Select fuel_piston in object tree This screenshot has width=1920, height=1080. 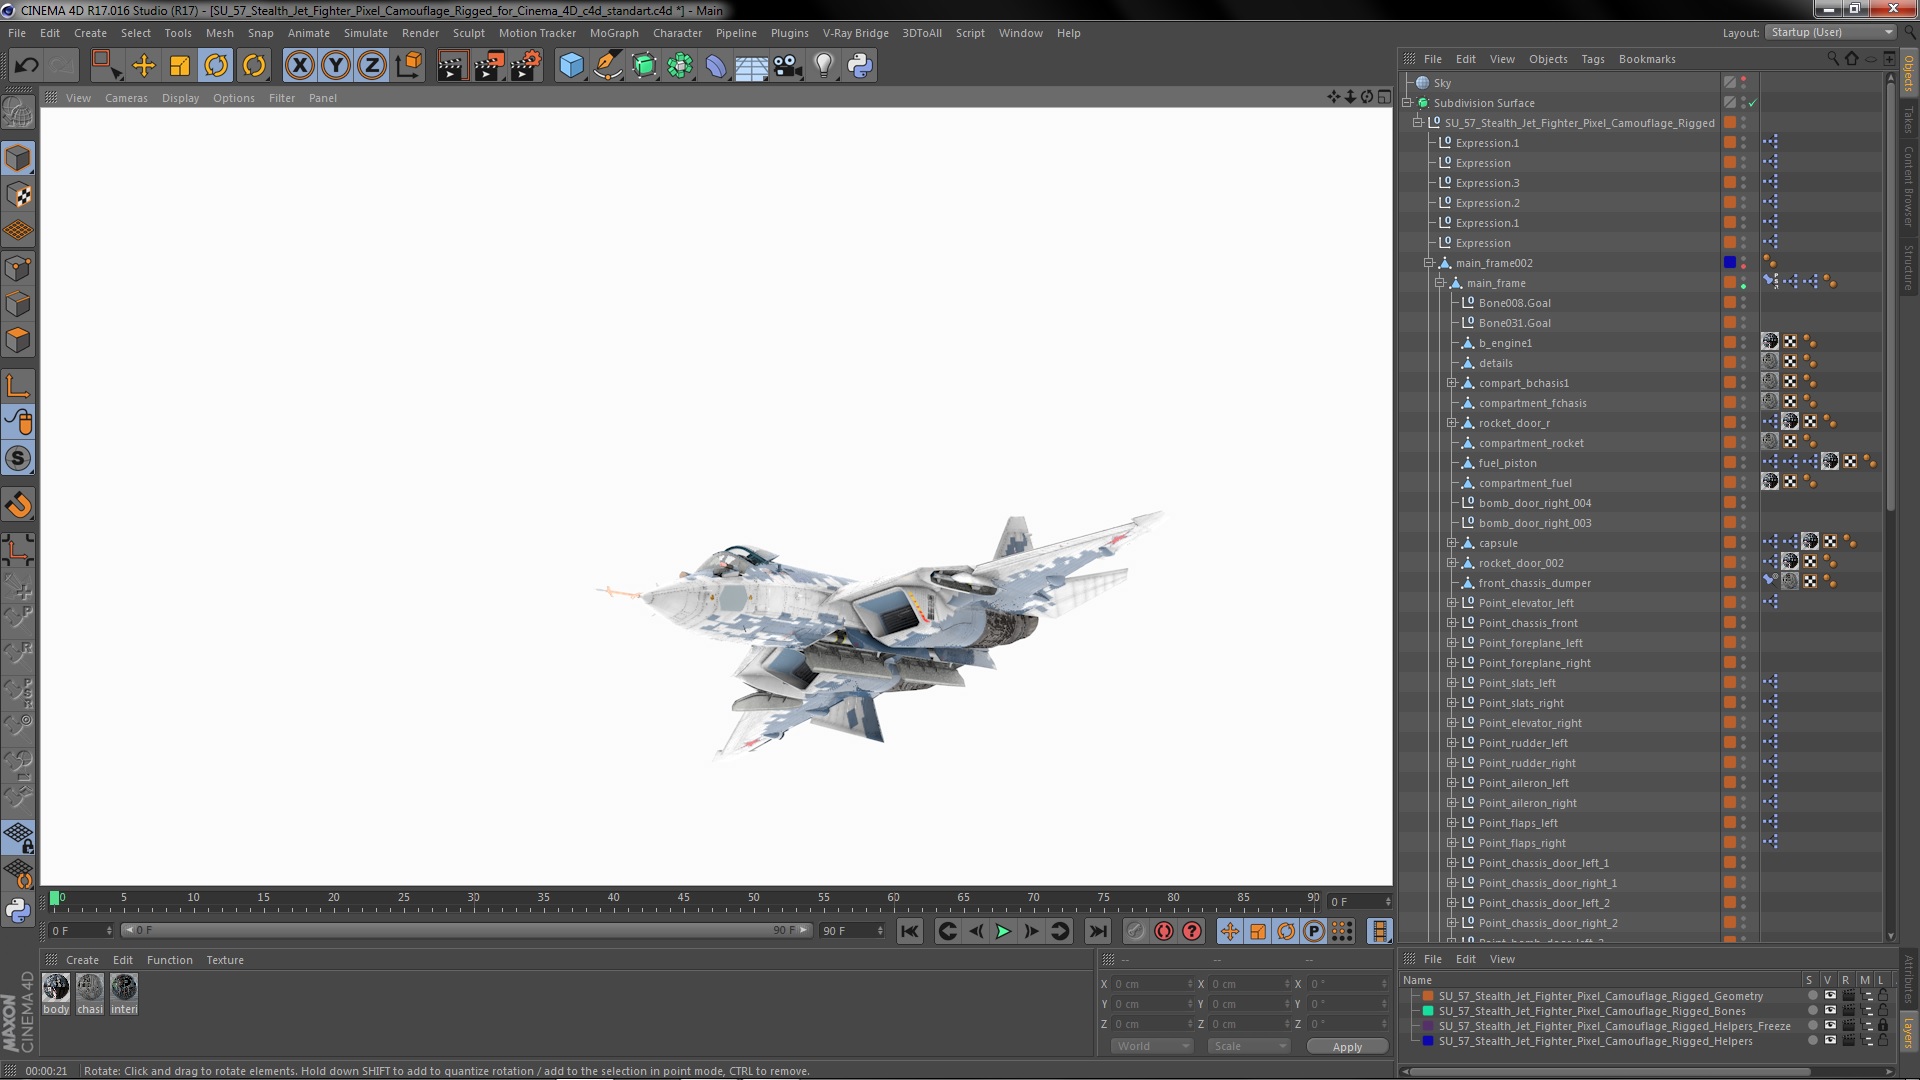tap(1507, 463)
